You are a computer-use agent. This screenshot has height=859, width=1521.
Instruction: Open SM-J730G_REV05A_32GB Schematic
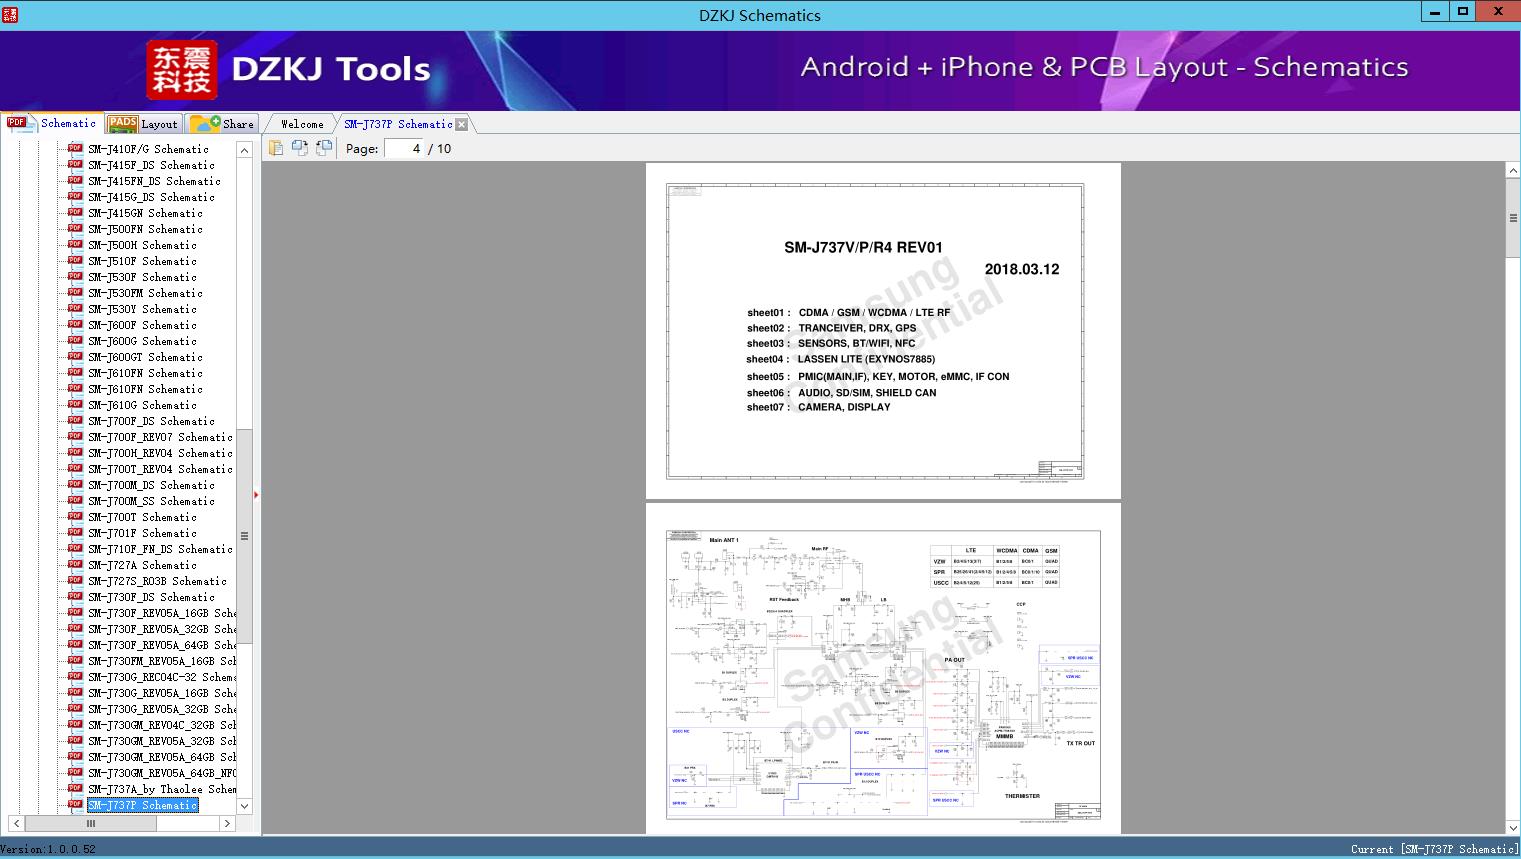(162, 709)
